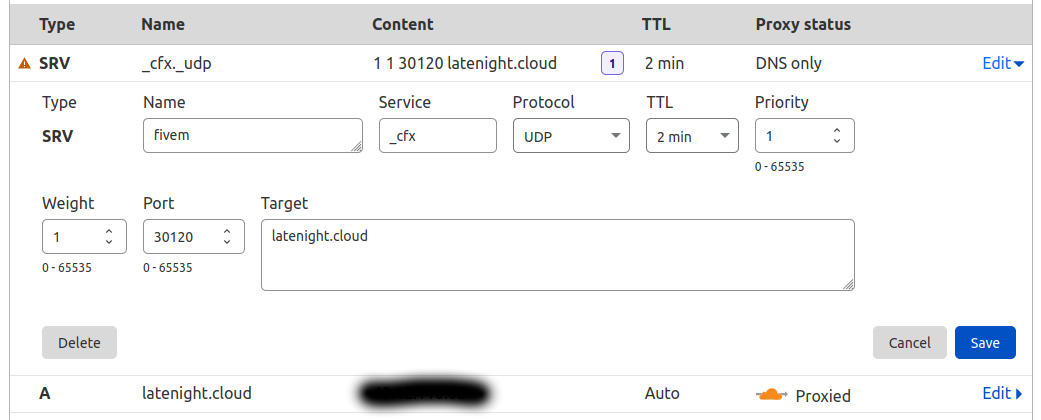This screenshot has width=1041, height=420.
Task: Click the Port 30120 stepper arrows
Action: [x=227, y=238]
